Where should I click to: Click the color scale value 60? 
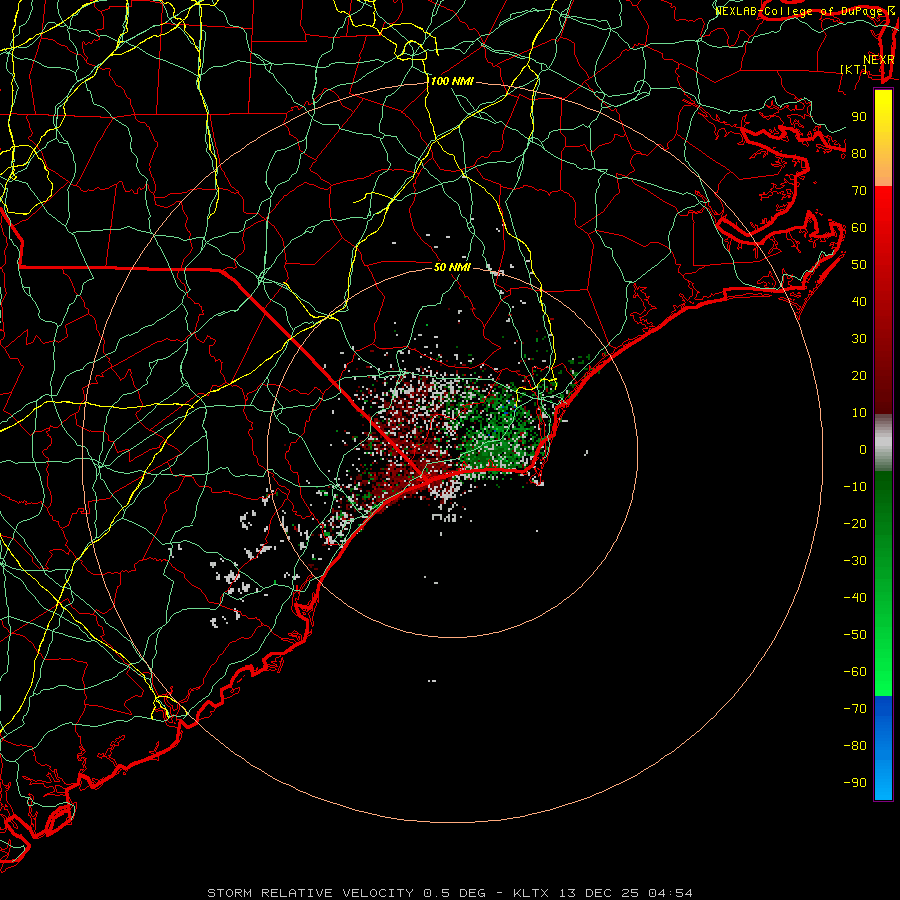click(x=859, y=228)
